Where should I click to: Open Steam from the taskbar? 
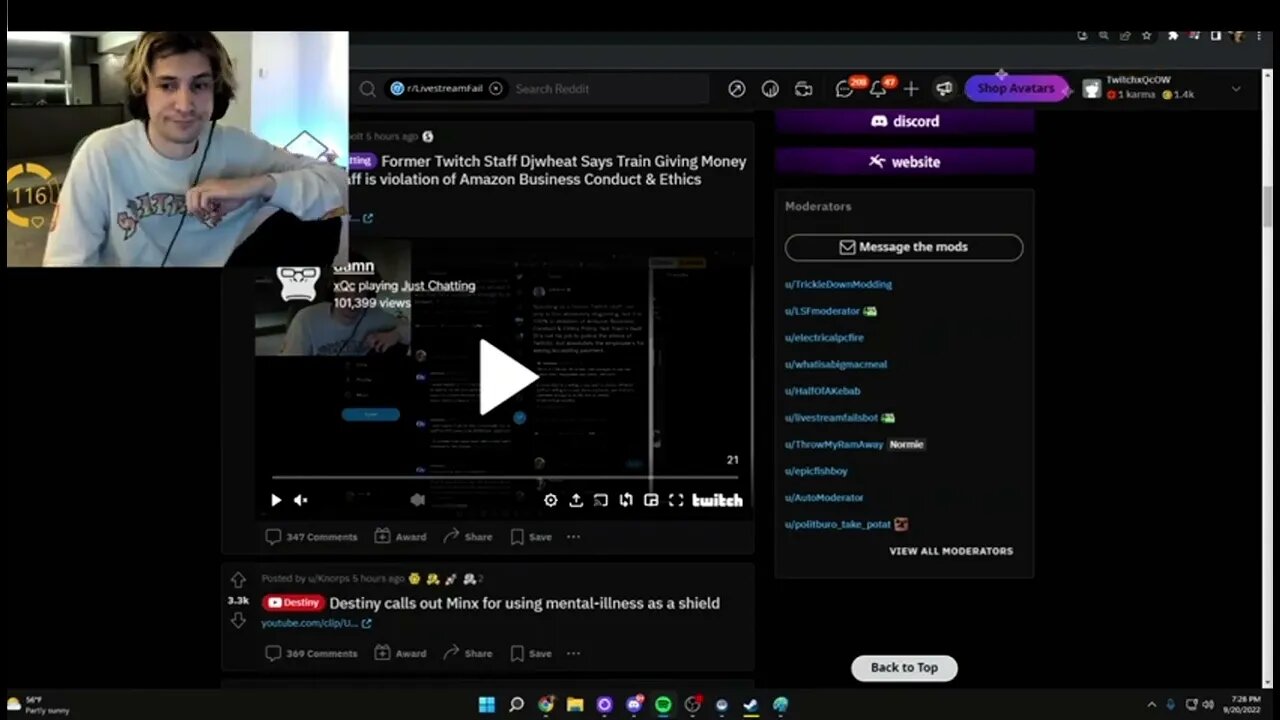click(x=751, y=705)
